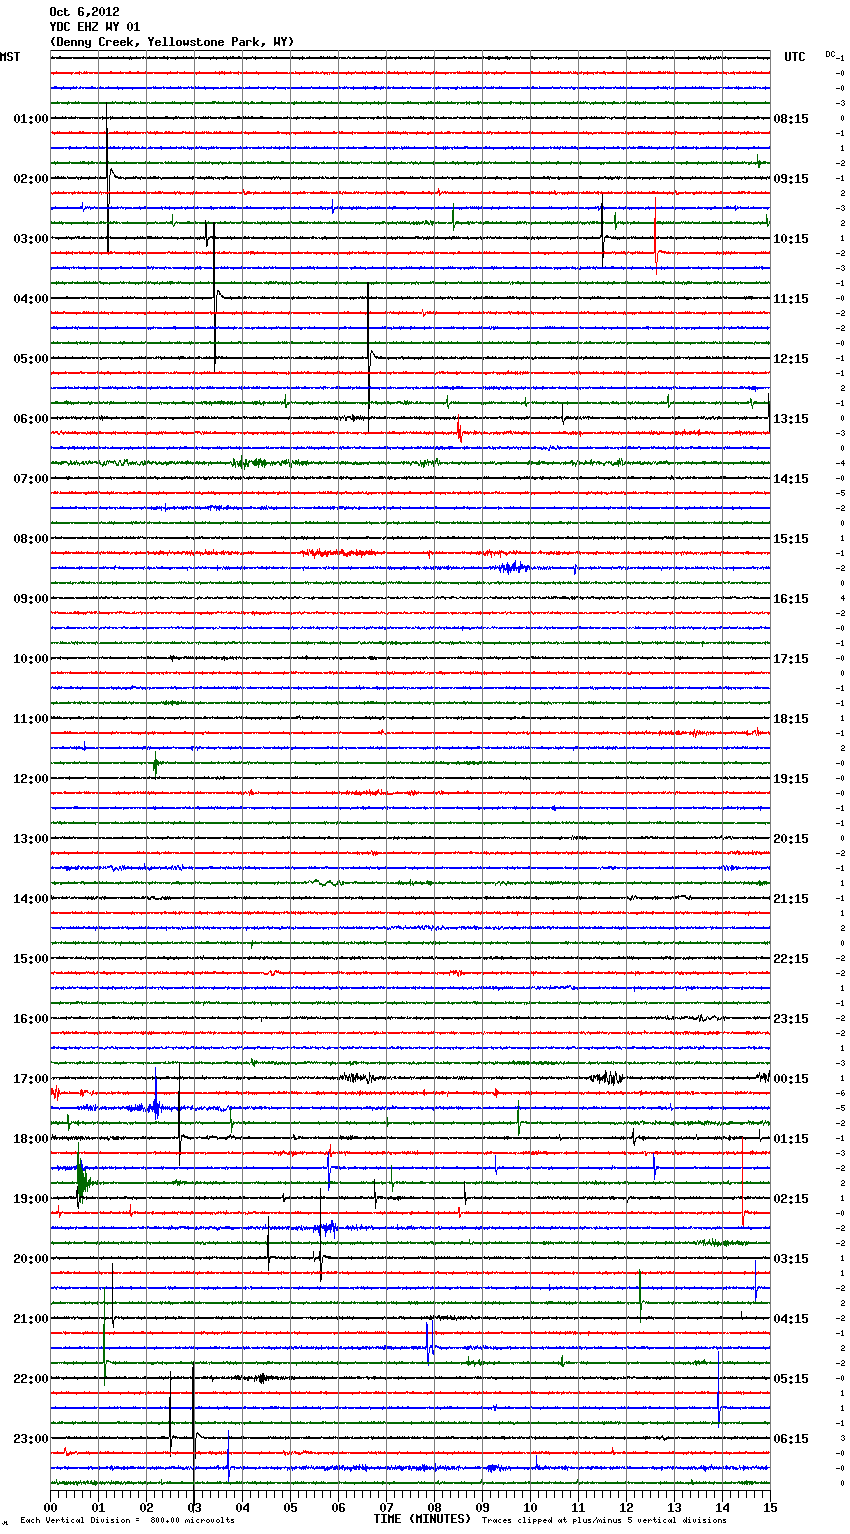Click the "Traces clipped at plus/minus 5 vertical divisions" note
Viewport: 850px width, 1534px height.
[604, 1521]
